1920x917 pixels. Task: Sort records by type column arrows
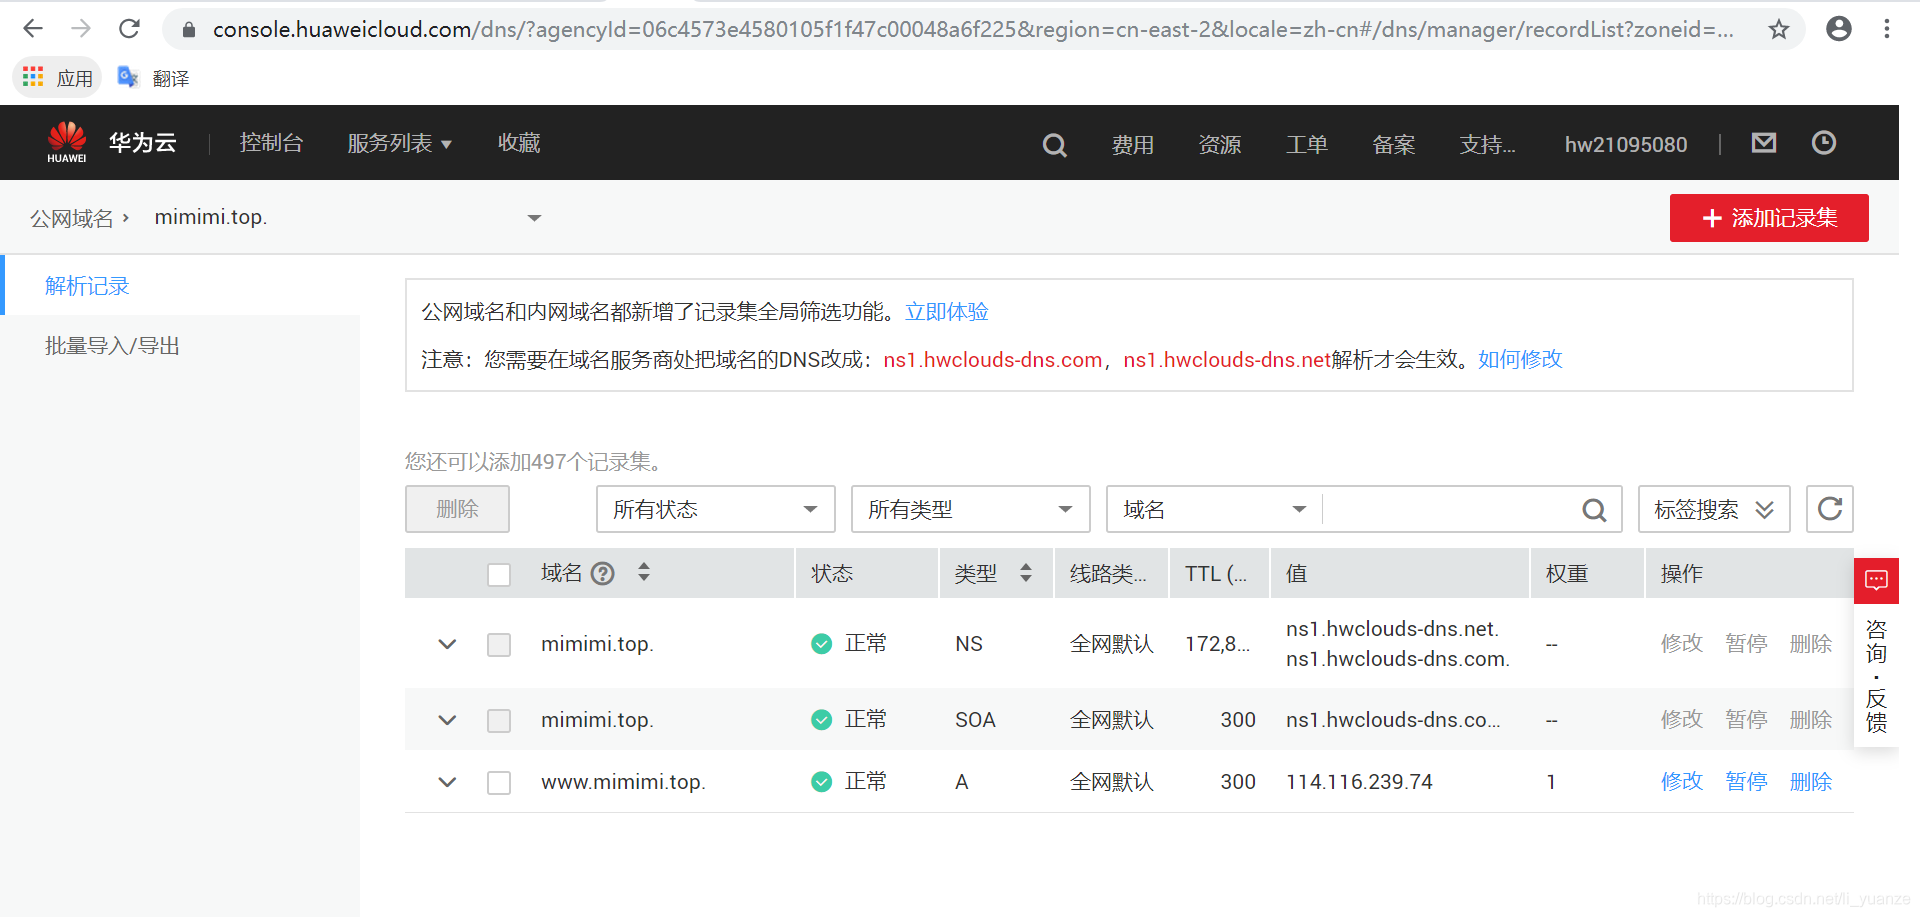(1025, 572)
